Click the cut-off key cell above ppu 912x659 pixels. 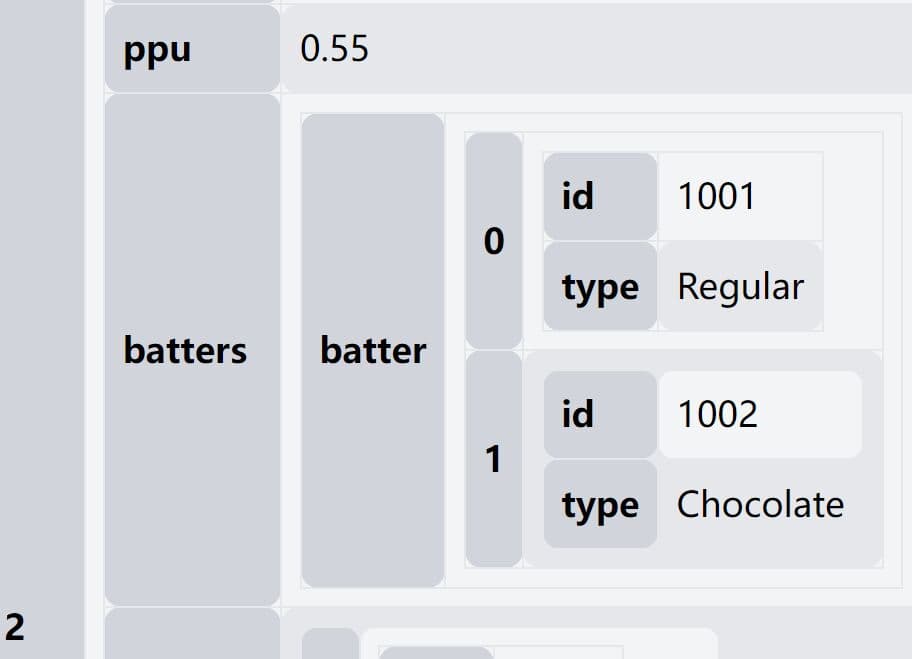[x=191, y=2]
